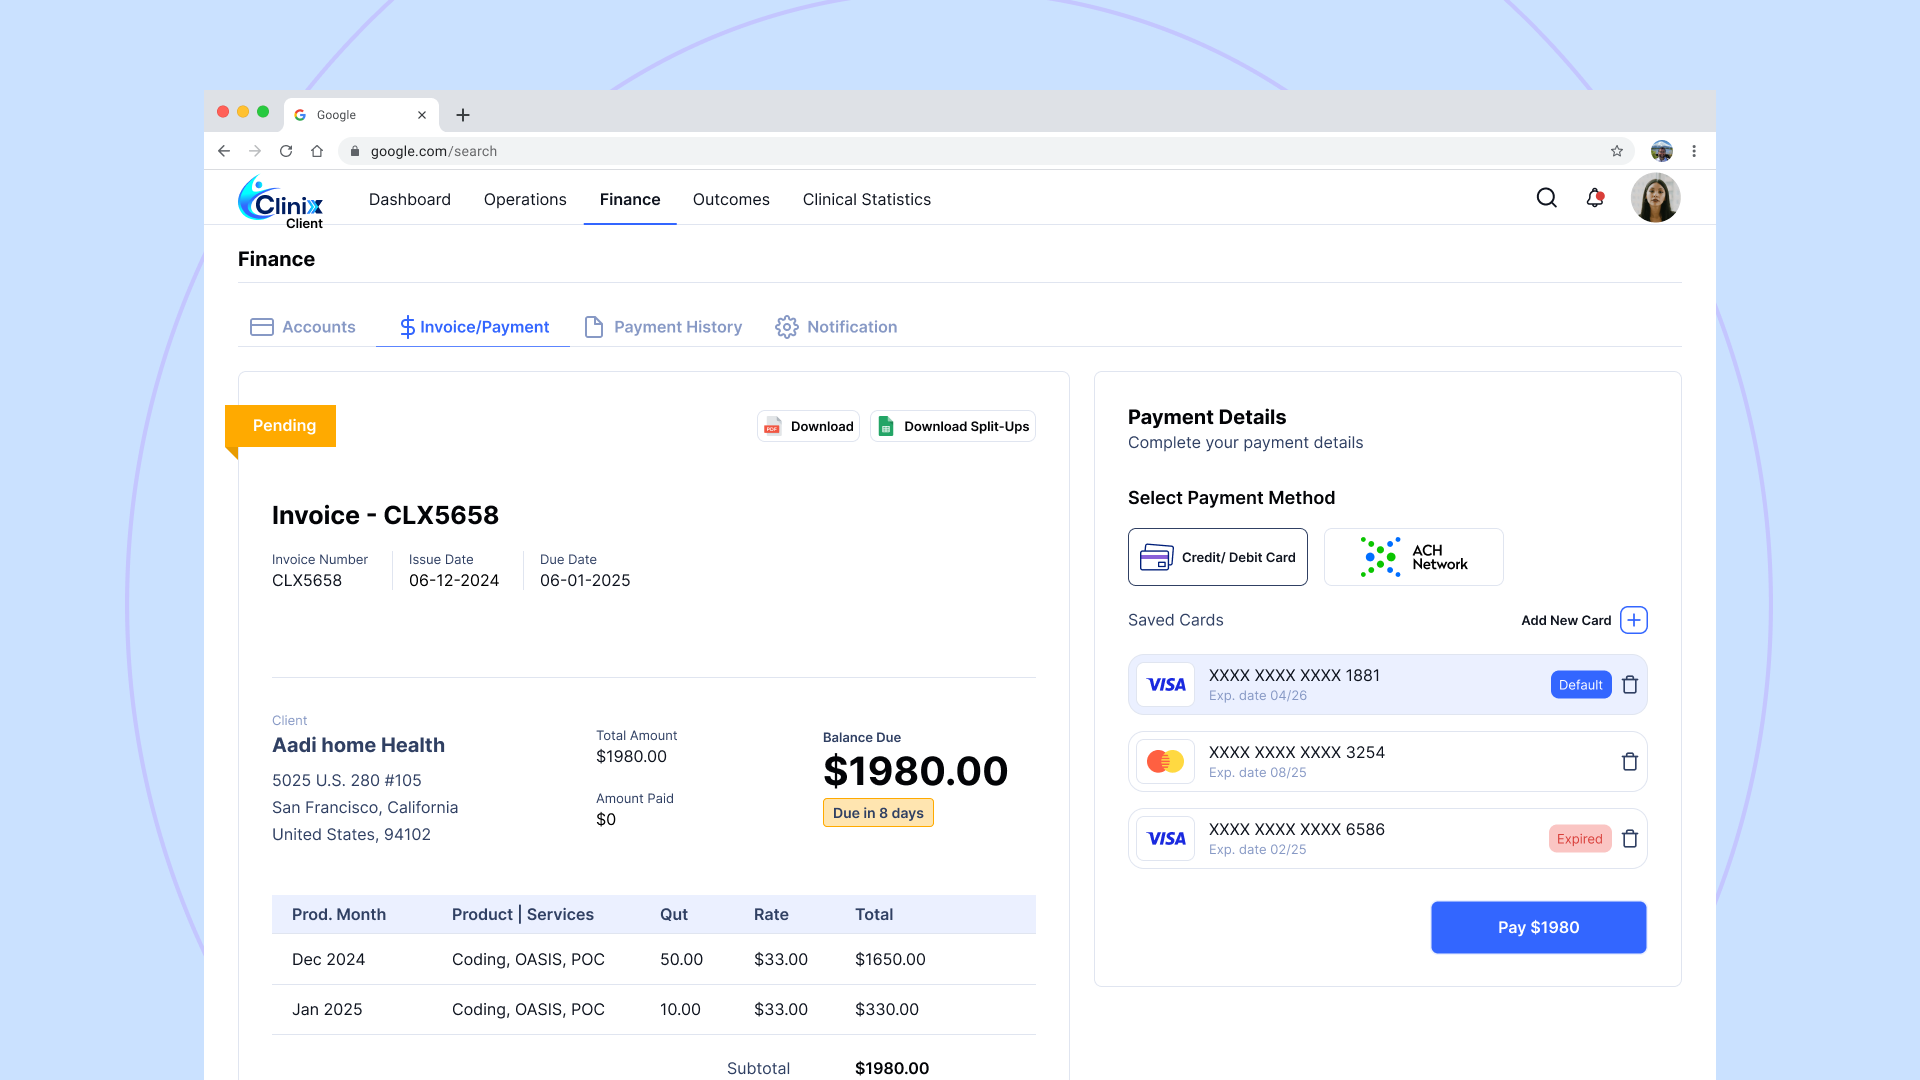This screenshot has height=1080, width=1920.
Task: Delete the Visa card ending 1881
Action: click(x=1630, y=685)
